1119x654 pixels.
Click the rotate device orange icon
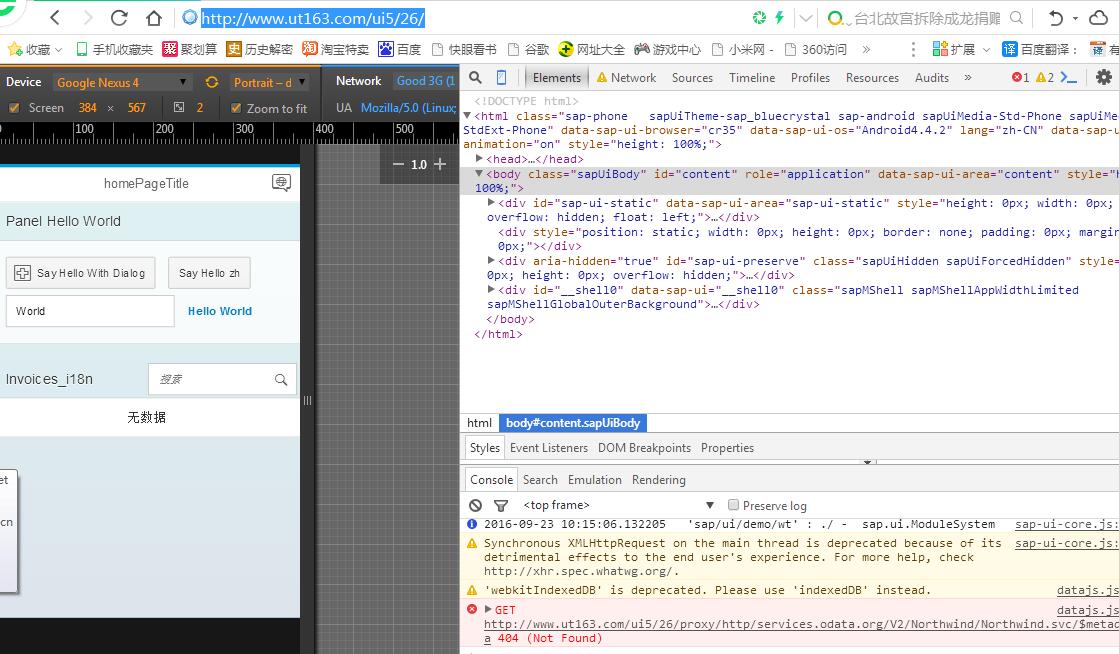tap(212, 82)
